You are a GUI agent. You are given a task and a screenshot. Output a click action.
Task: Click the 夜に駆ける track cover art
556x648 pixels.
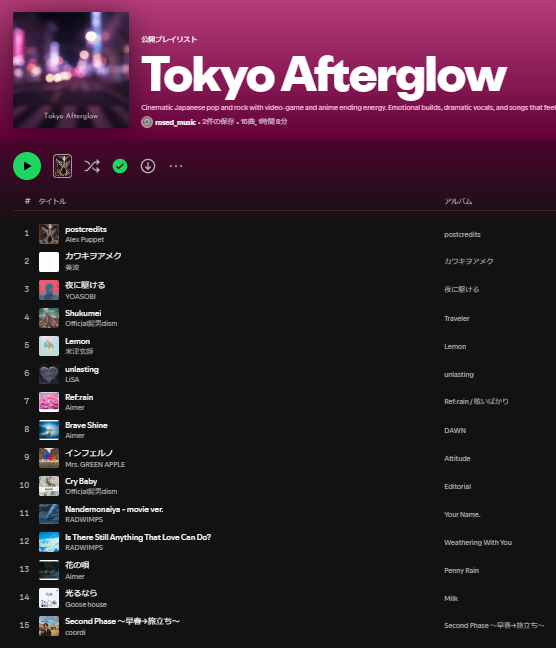coord(49,290)
